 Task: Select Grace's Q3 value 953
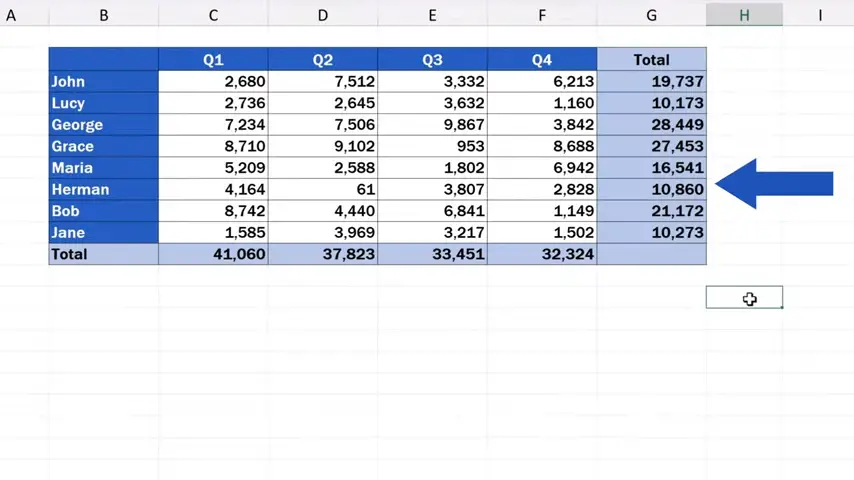[x=432, y=146]
